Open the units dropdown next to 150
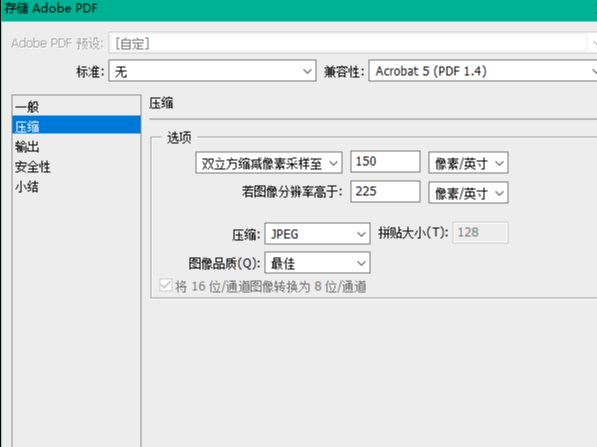 (x=468, y=163)
